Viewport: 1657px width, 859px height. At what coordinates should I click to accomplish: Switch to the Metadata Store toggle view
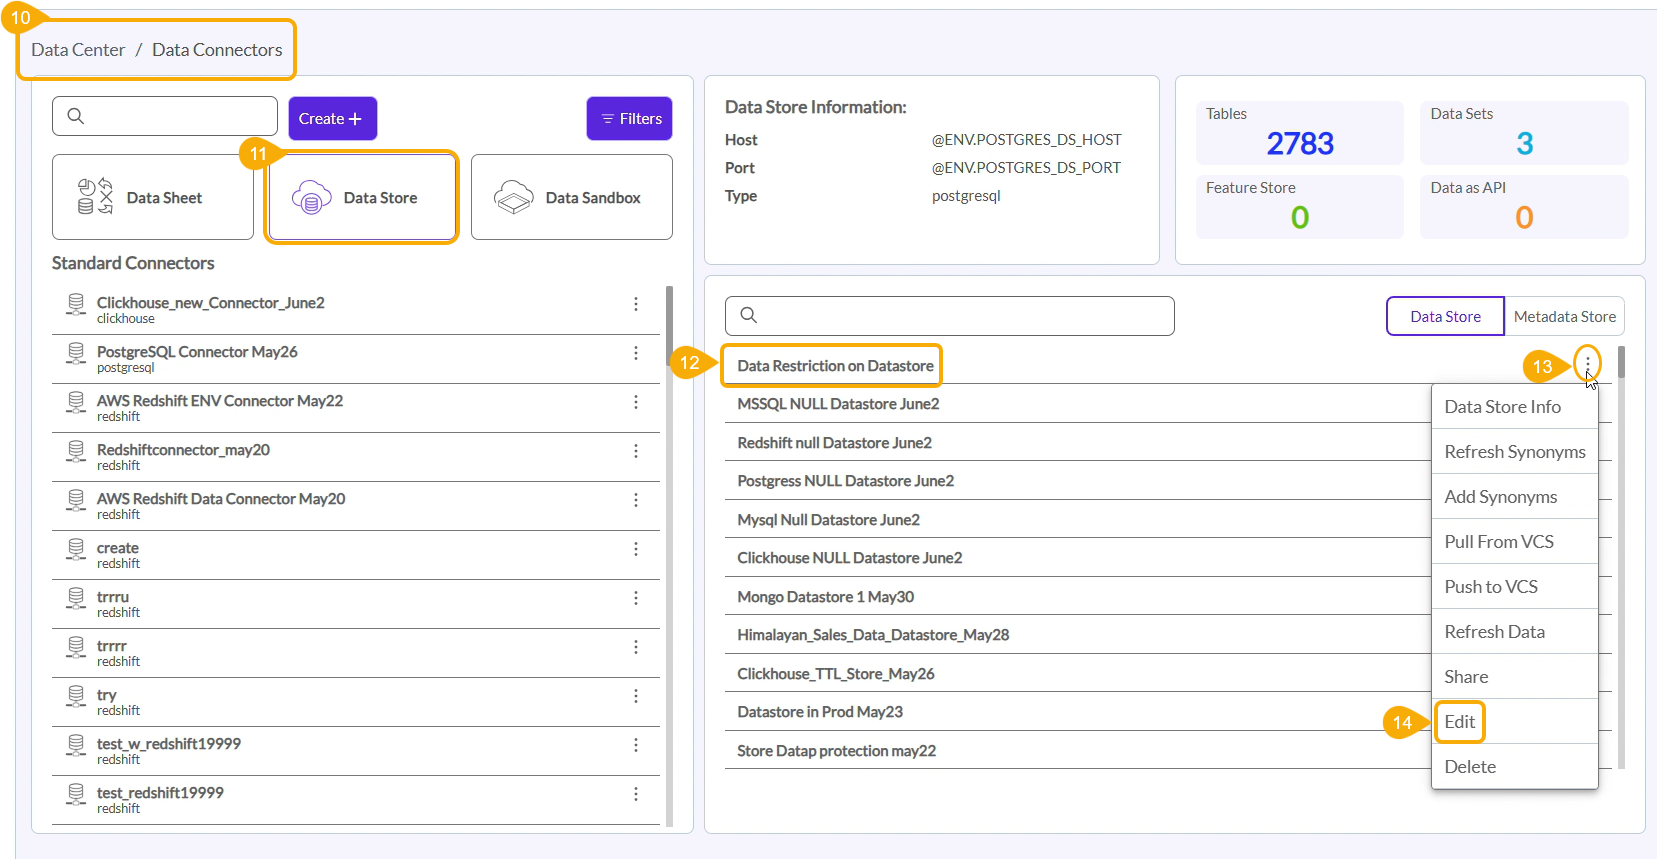(x=1564, y=316)
